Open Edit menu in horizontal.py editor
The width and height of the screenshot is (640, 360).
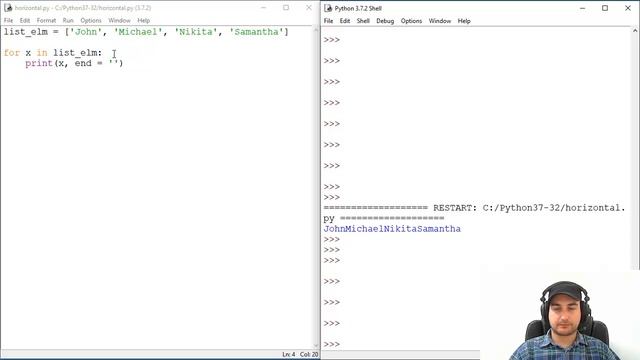pos(25,20)
